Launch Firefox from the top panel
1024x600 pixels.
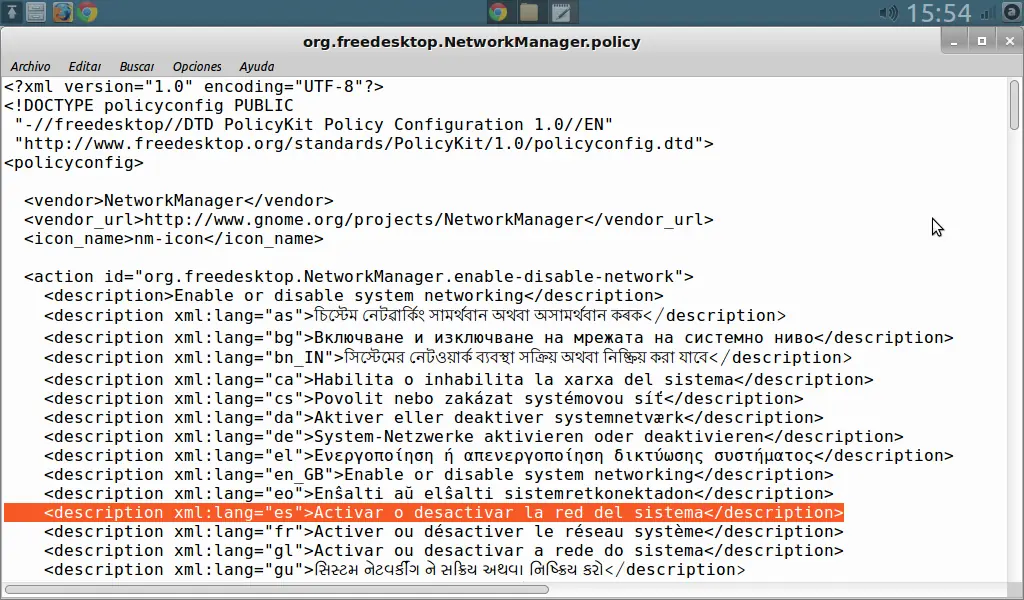(x=62, y=12)
